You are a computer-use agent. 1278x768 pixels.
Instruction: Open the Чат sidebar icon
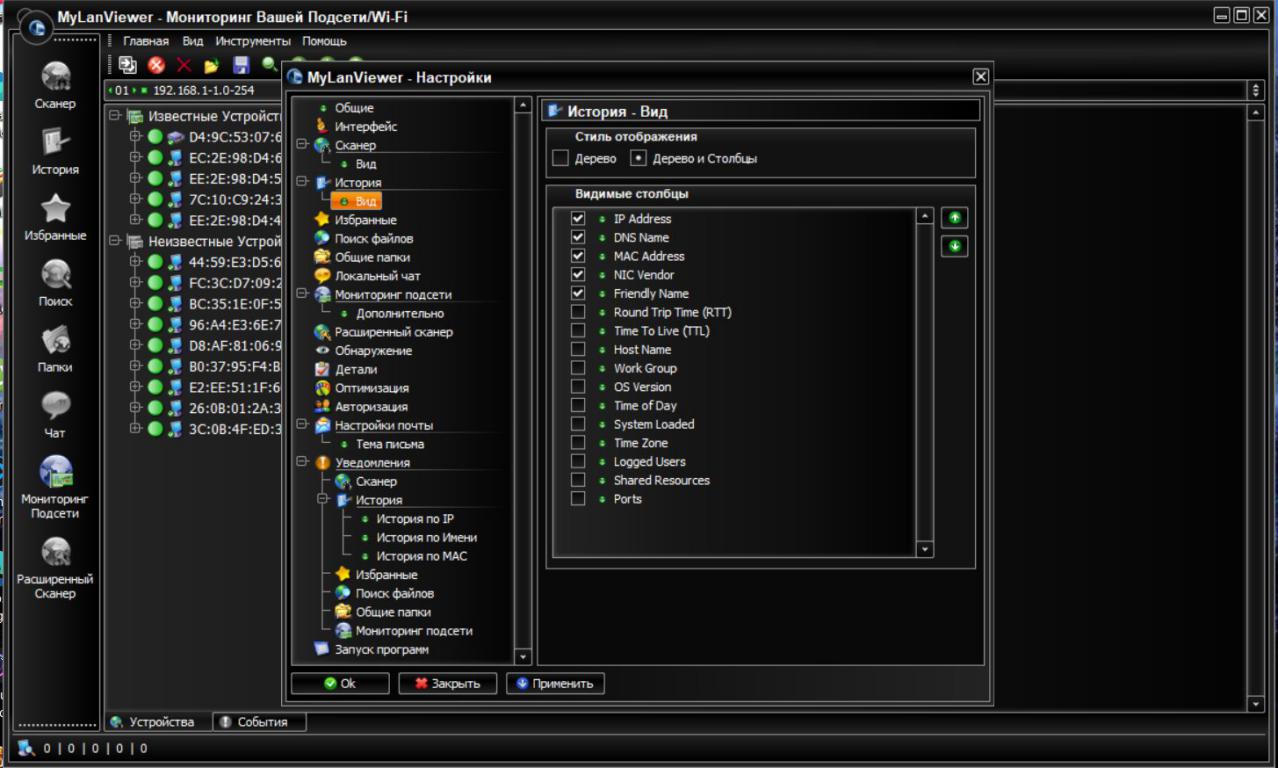tap(55, 406)
